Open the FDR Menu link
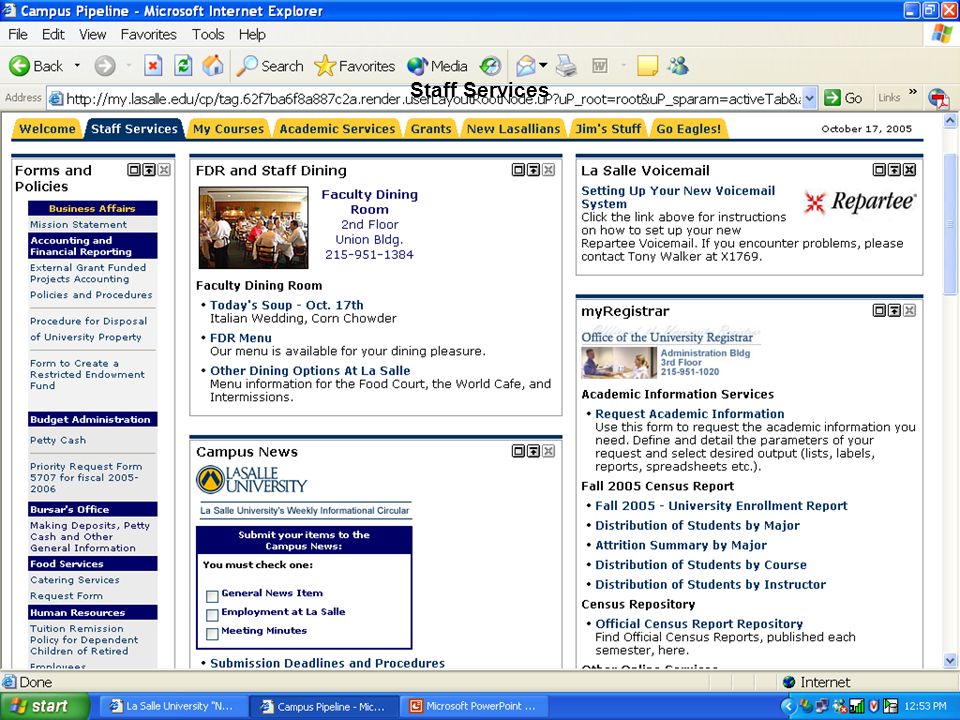Viewport: 960px width, 720px height. [241, 338]
